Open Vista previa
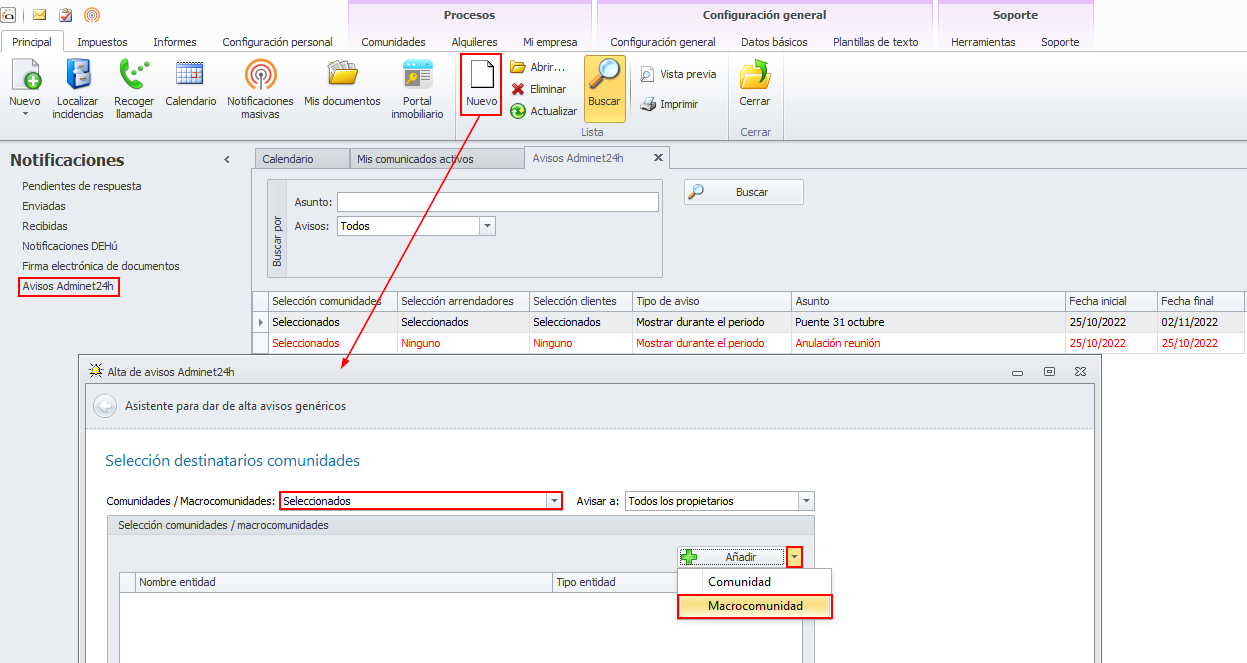The width and height of the screenshot is (1247, 663). 678,74
